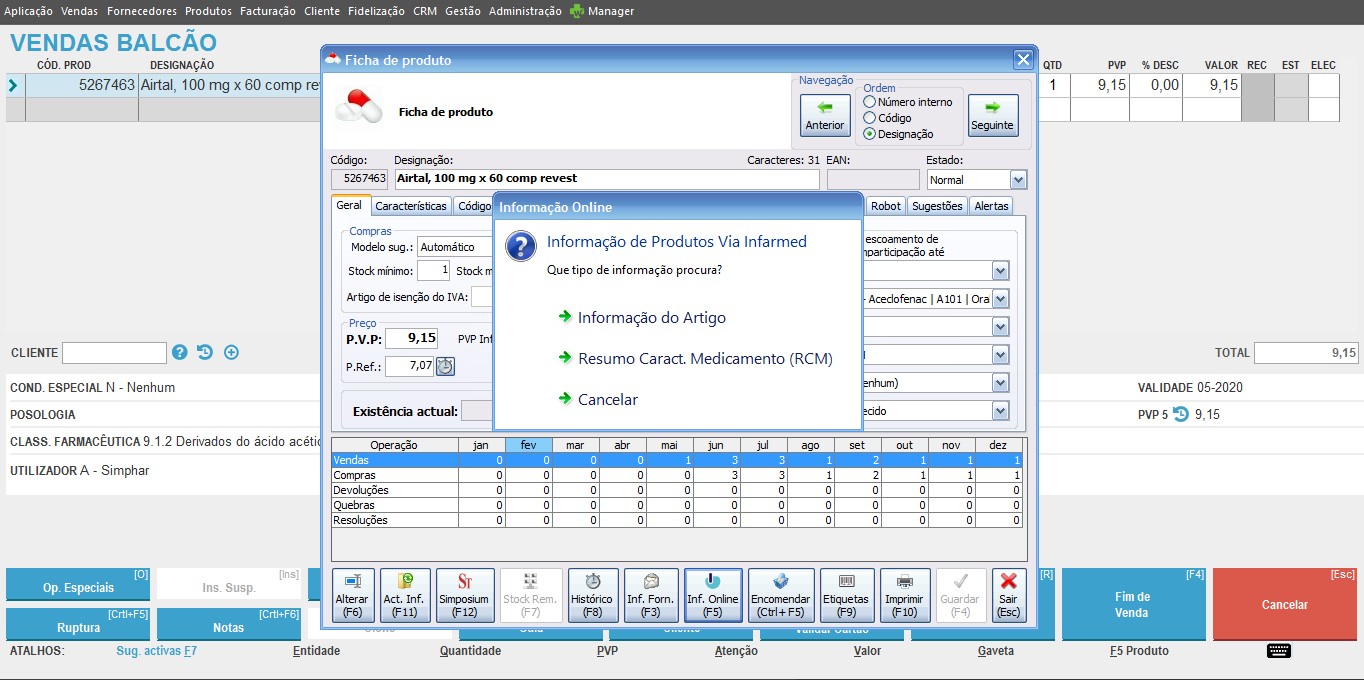
Task: Switch to the Características tab
Action: point(411,206)
